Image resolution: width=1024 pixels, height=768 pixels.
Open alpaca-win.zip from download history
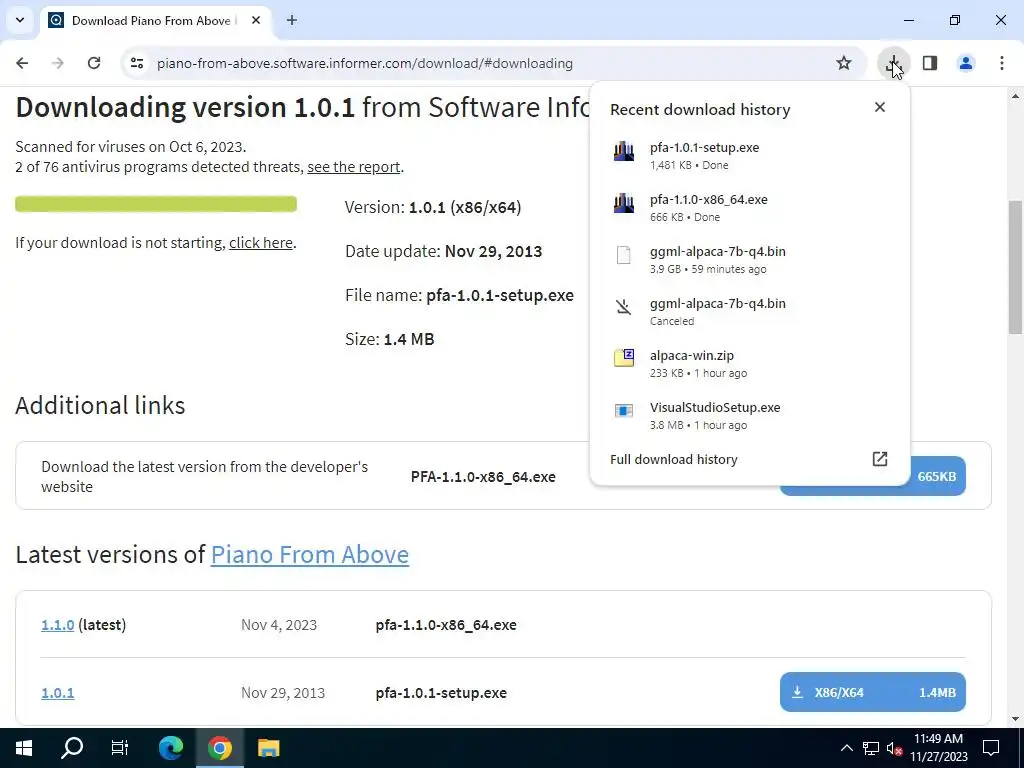coord(750,364)
